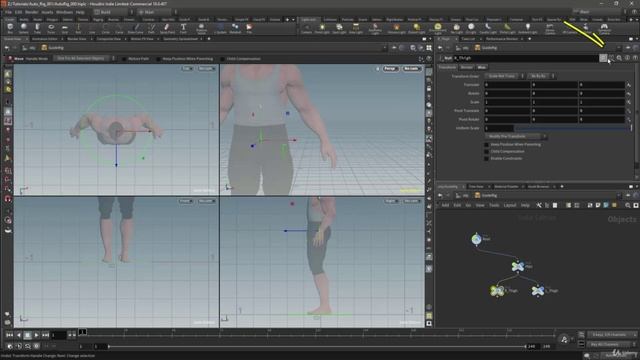
Task: Click the Play forward button
Action: point(36,335)
